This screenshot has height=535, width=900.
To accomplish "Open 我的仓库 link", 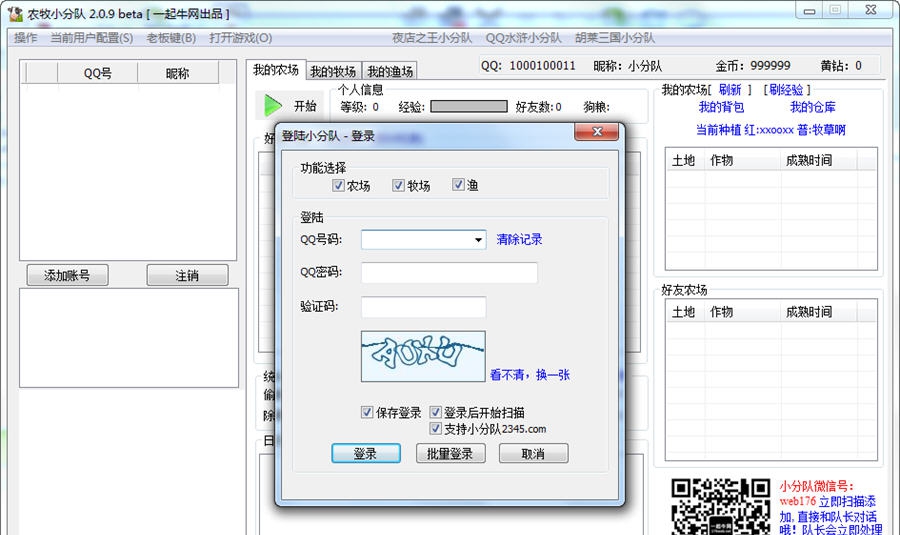I will coord(813,107).
